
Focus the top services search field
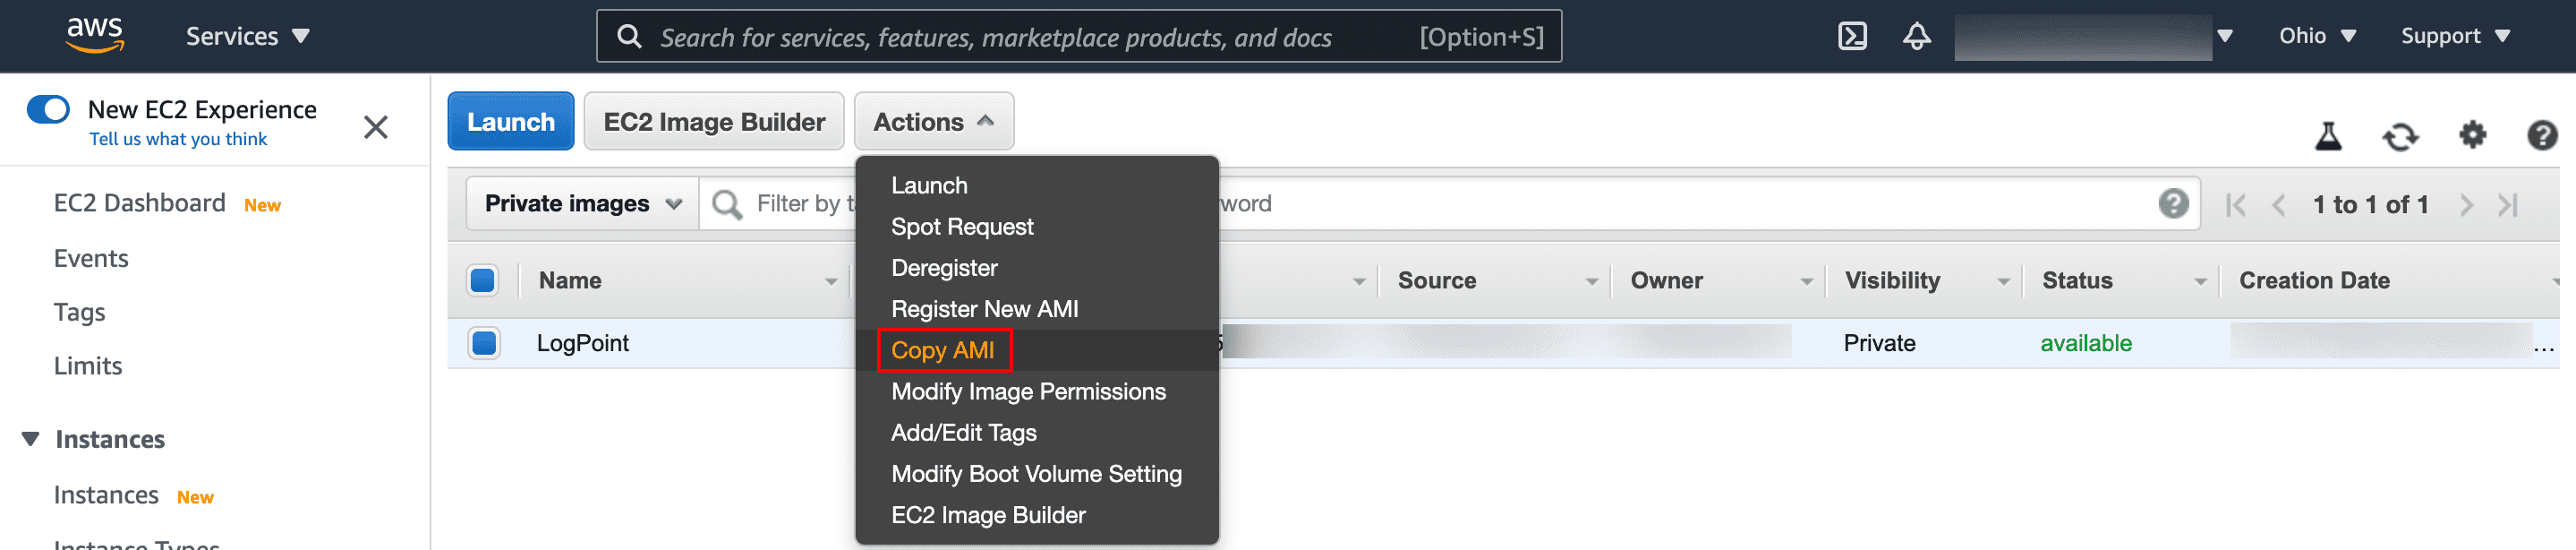click(x=1079, y=37)
